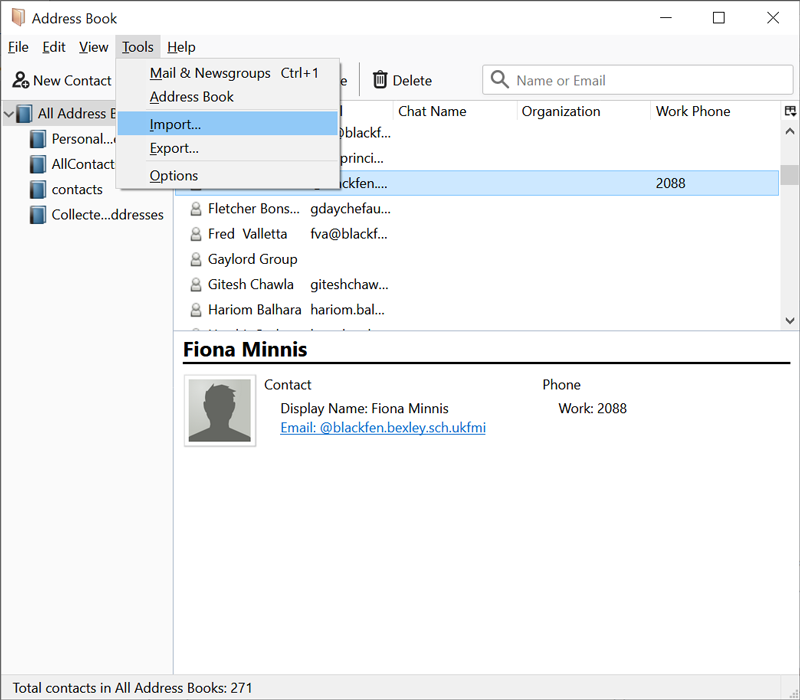Select Import... in the Tools menu
The height and width of the screenshot is (700, 800).
coord(228,124)
